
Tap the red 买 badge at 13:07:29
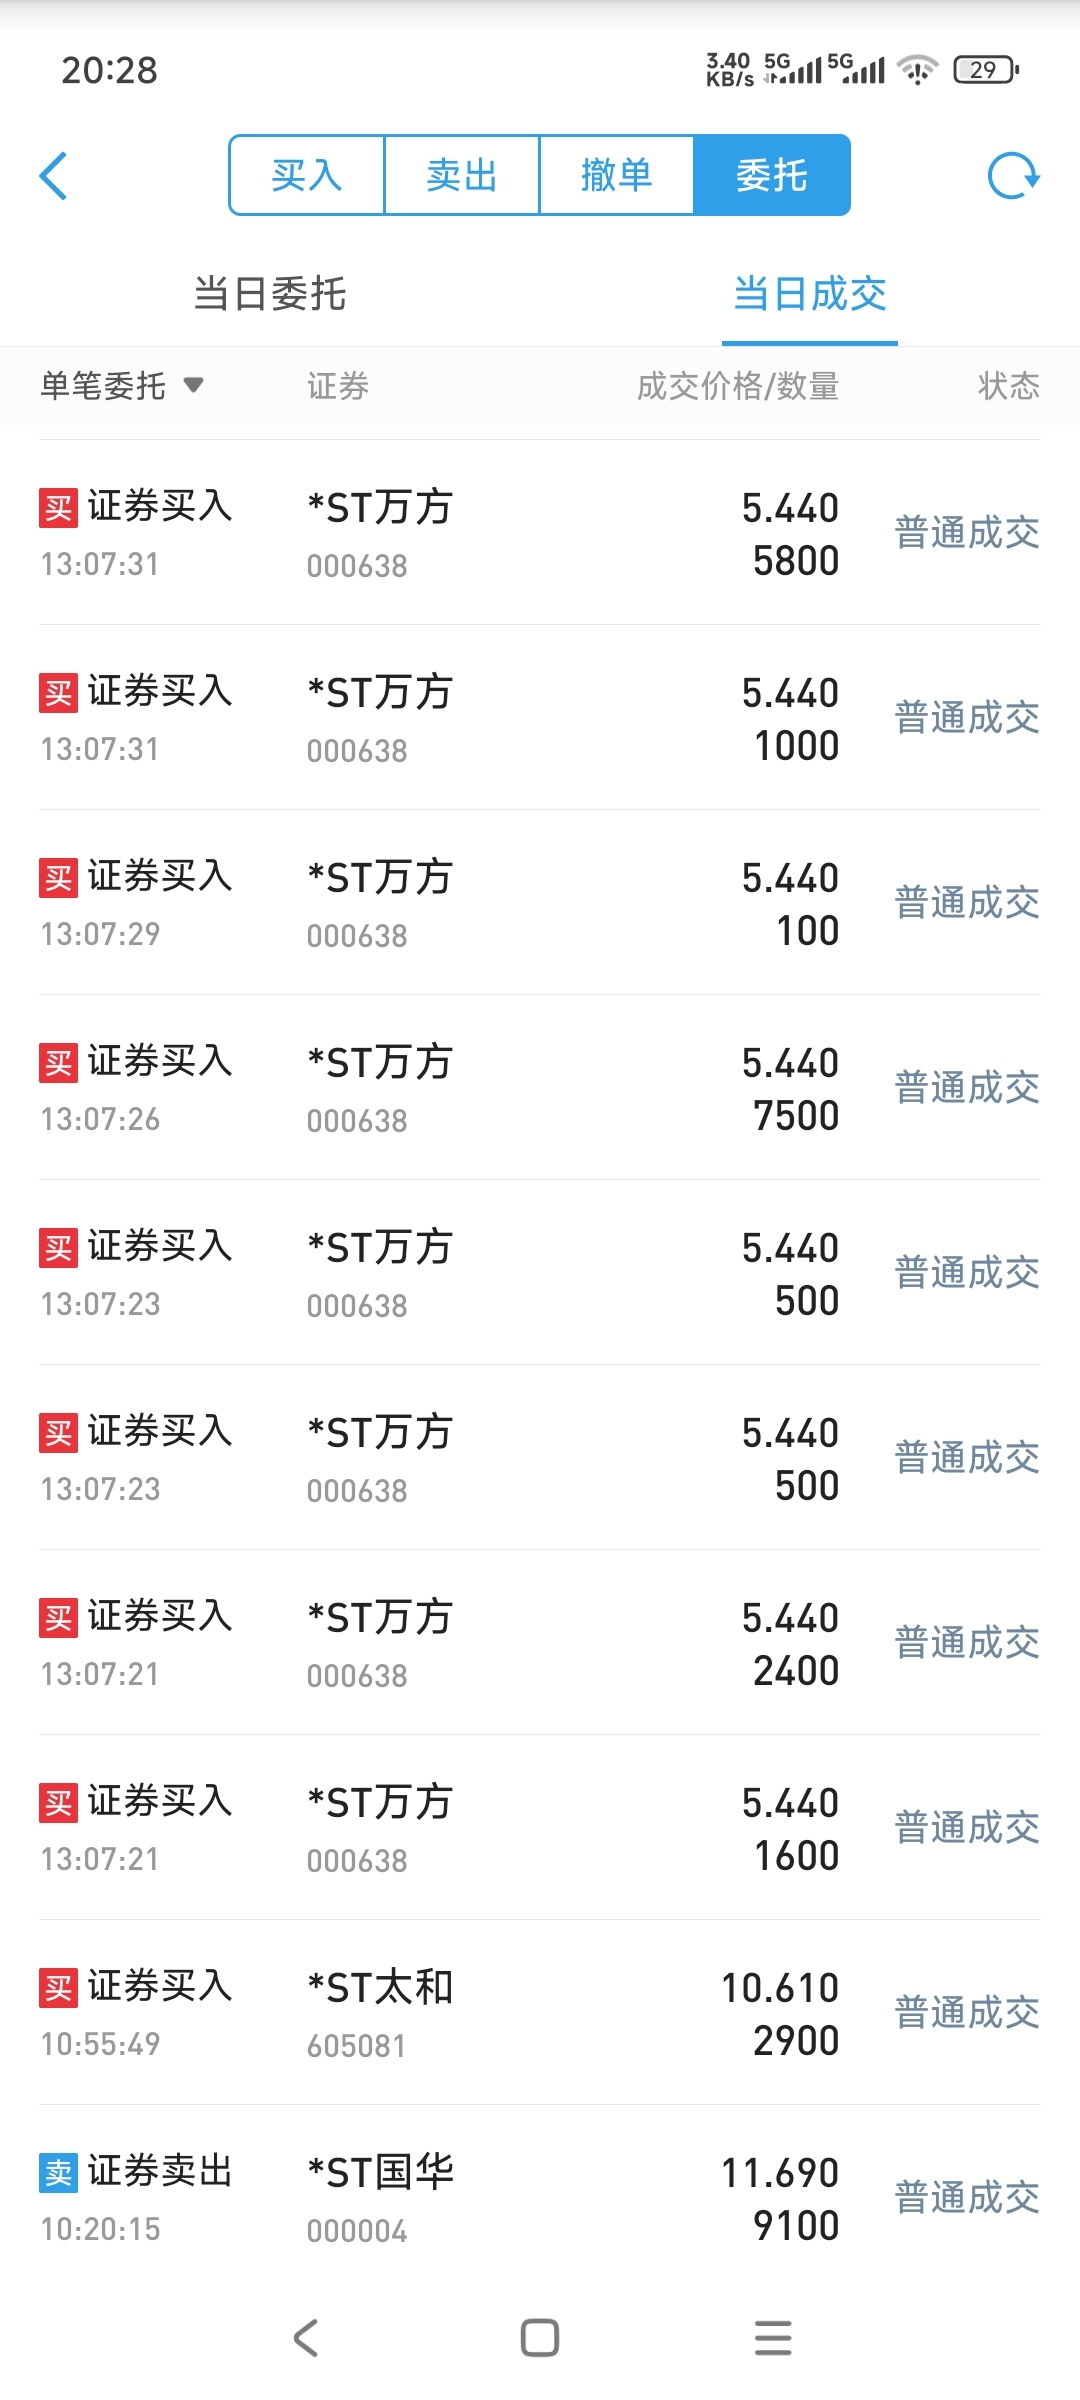point(59,879)
